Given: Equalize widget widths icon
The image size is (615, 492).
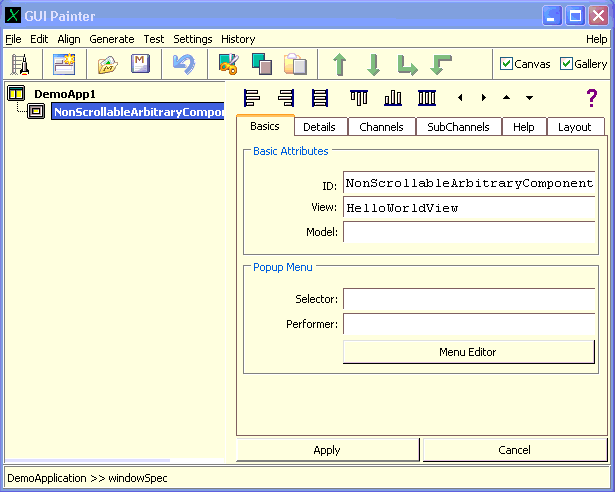Looking at the screenshot, I should 320,98.
